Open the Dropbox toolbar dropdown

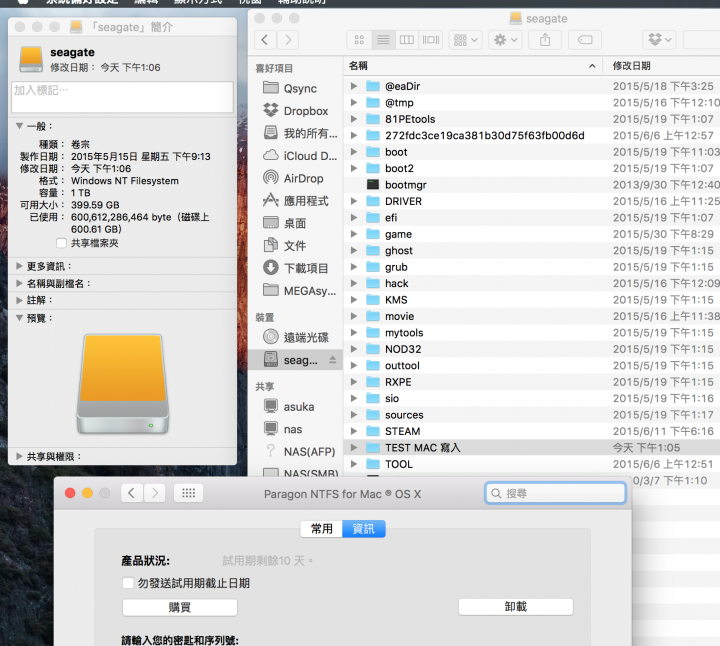[x=659, y=40]
